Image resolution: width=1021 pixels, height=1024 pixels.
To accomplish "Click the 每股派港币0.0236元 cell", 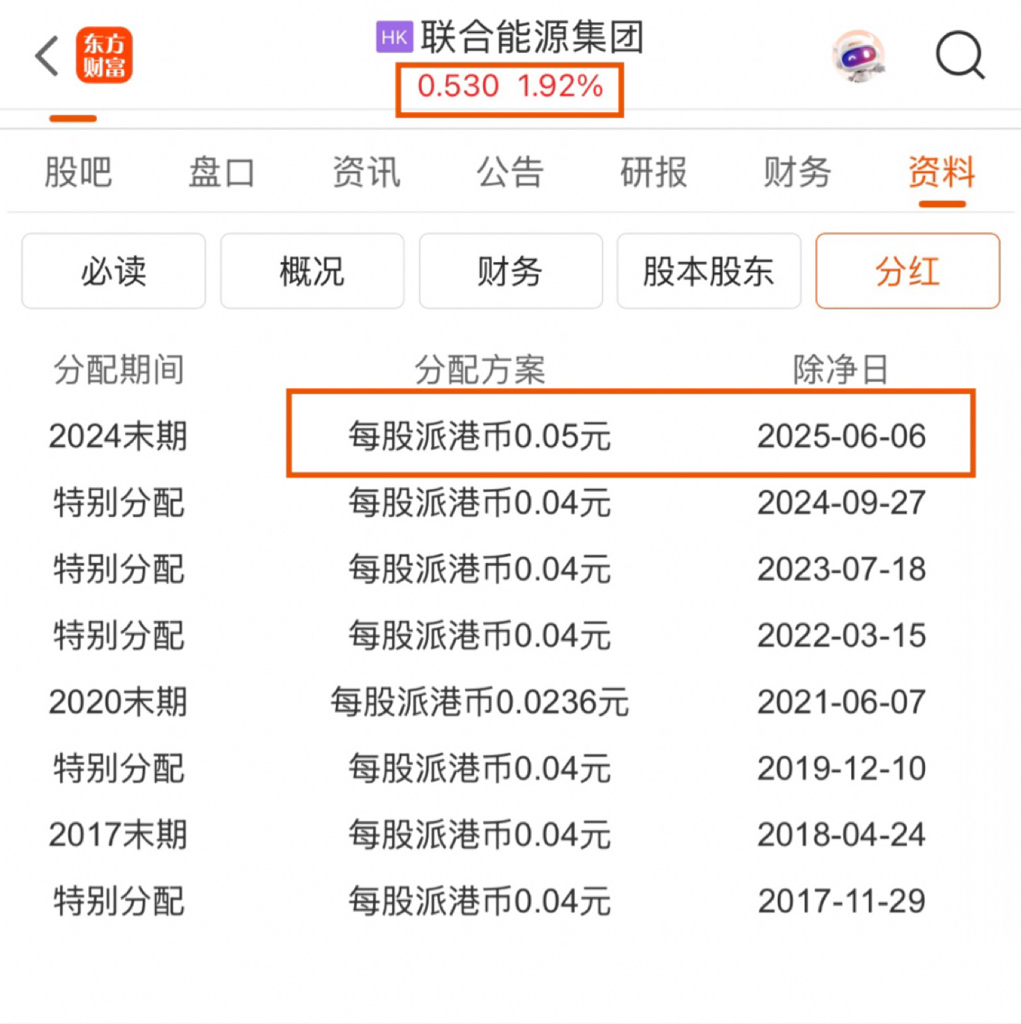I will [x=479, y=701].
